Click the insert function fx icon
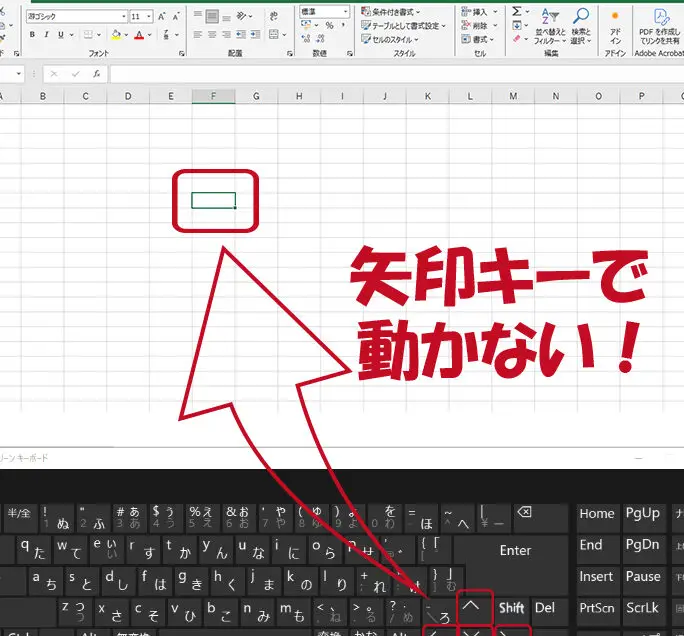The width and height of the screenshot is (684, 636). (96, 74)
